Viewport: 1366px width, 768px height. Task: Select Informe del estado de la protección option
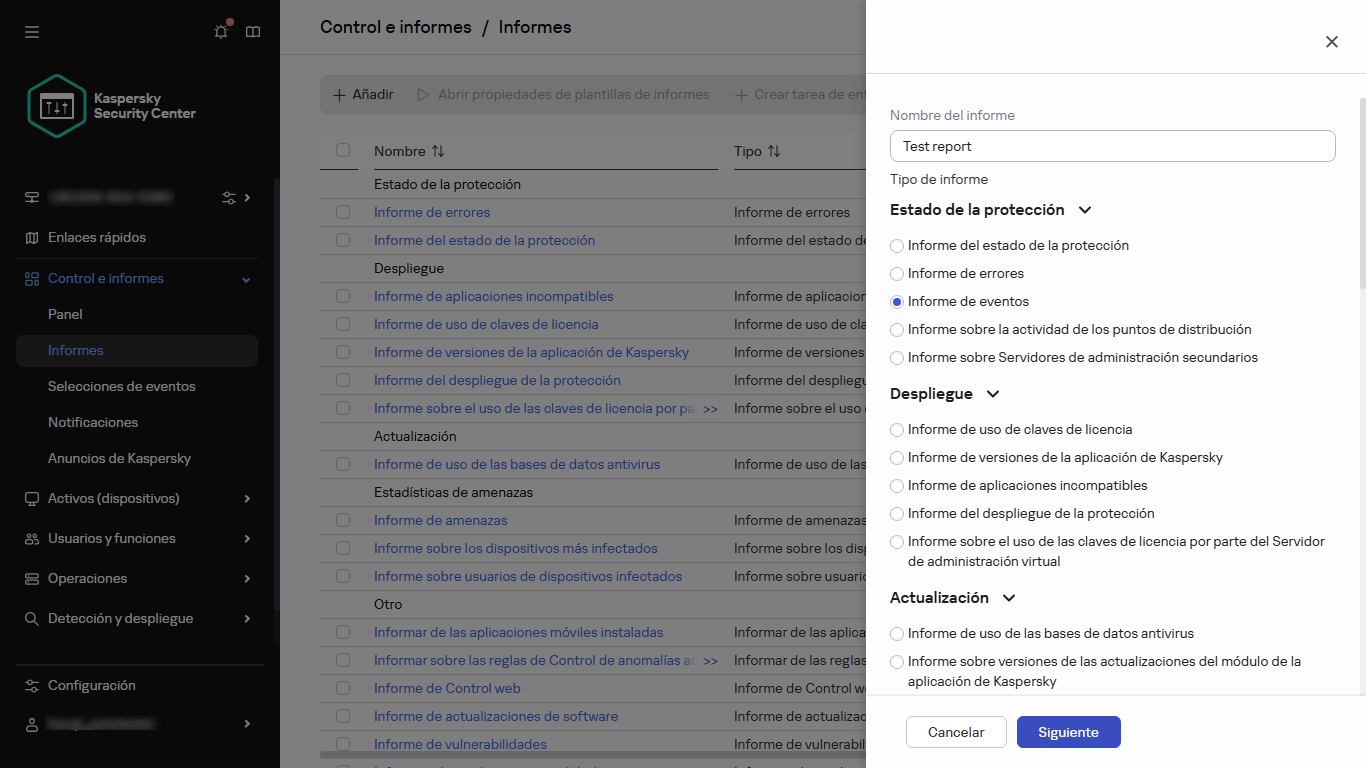pos(897,246)
